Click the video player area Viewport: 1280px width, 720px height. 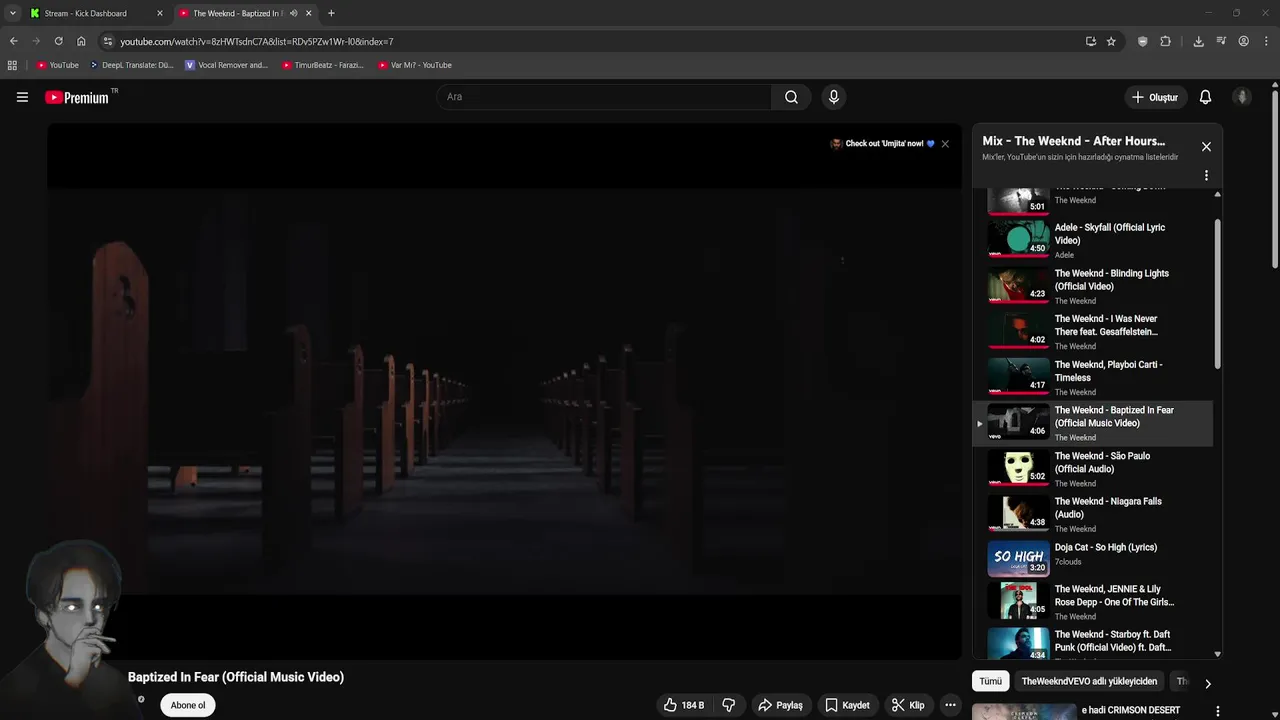[x=504, y=391]
